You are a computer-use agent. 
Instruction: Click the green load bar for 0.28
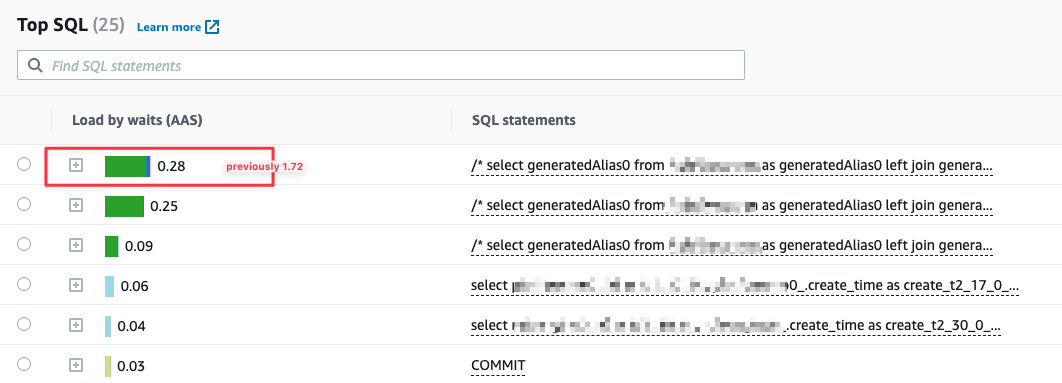pyautogui.click(x=127, y=165)
